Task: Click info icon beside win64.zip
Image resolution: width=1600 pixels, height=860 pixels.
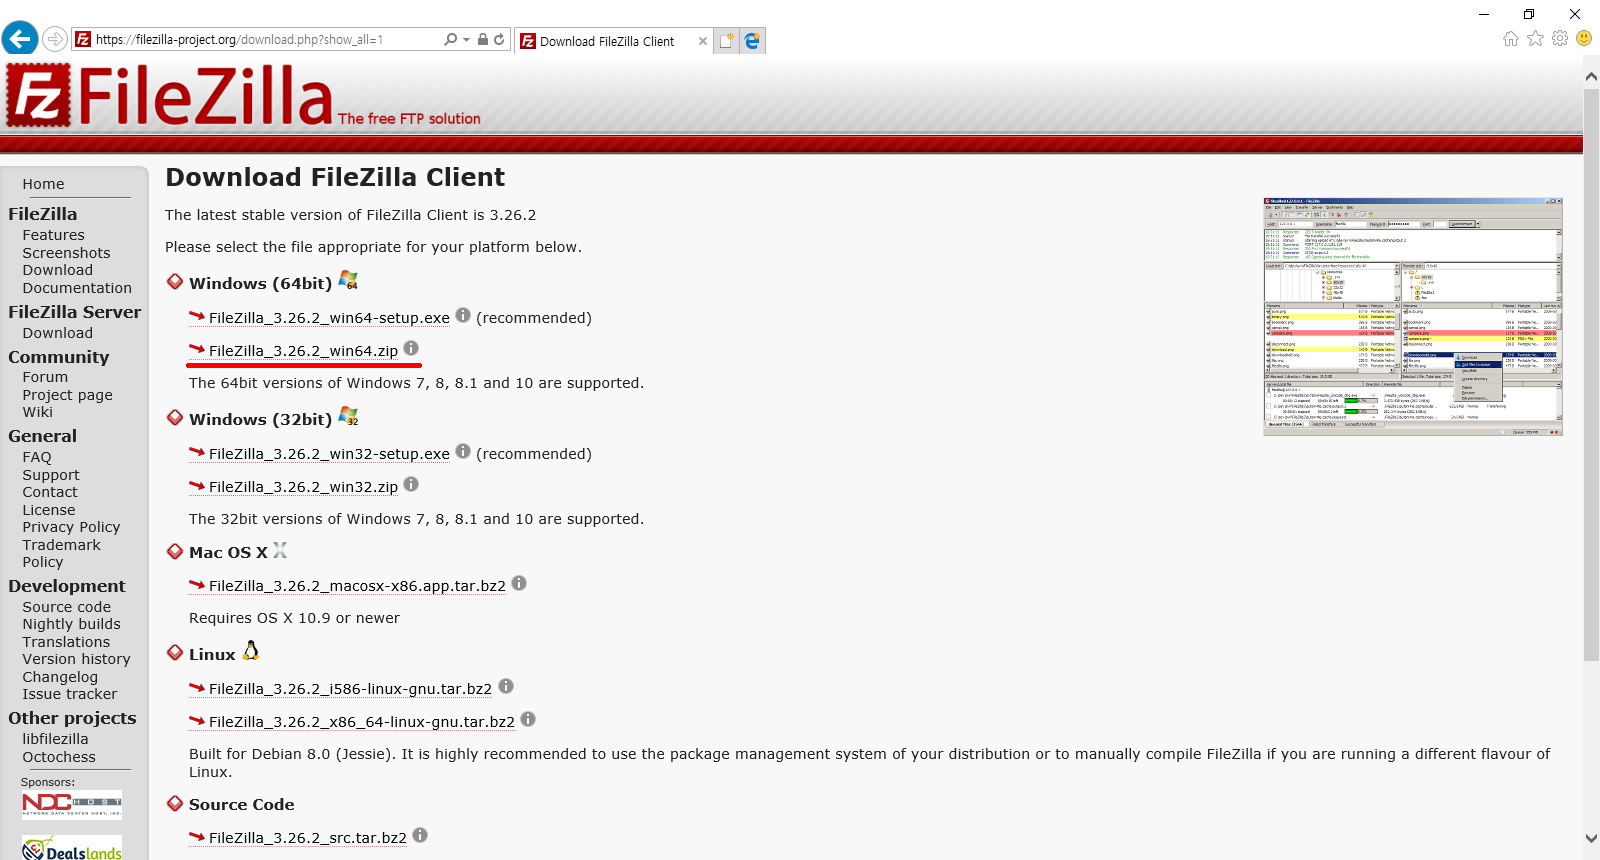Action: pos(411,348)
